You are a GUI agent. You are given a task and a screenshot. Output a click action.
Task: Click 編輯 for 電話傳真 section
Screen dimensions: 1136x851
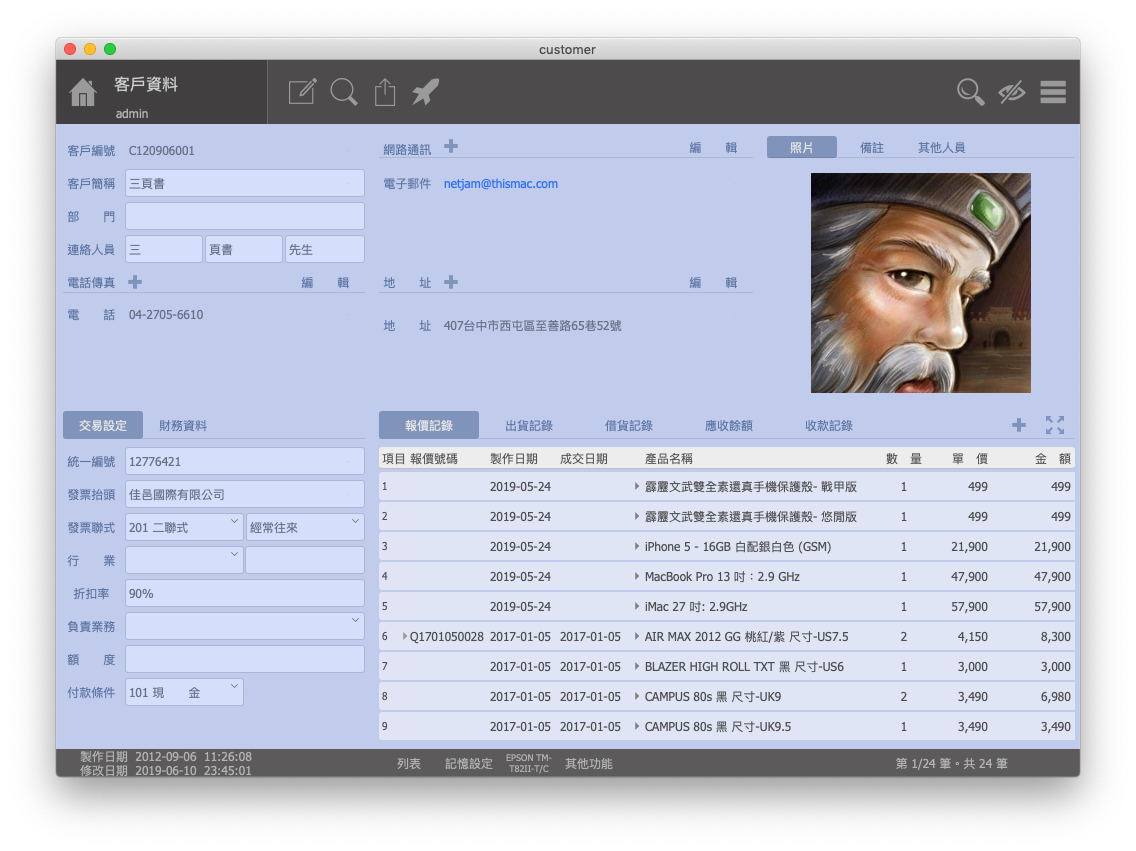325,282
